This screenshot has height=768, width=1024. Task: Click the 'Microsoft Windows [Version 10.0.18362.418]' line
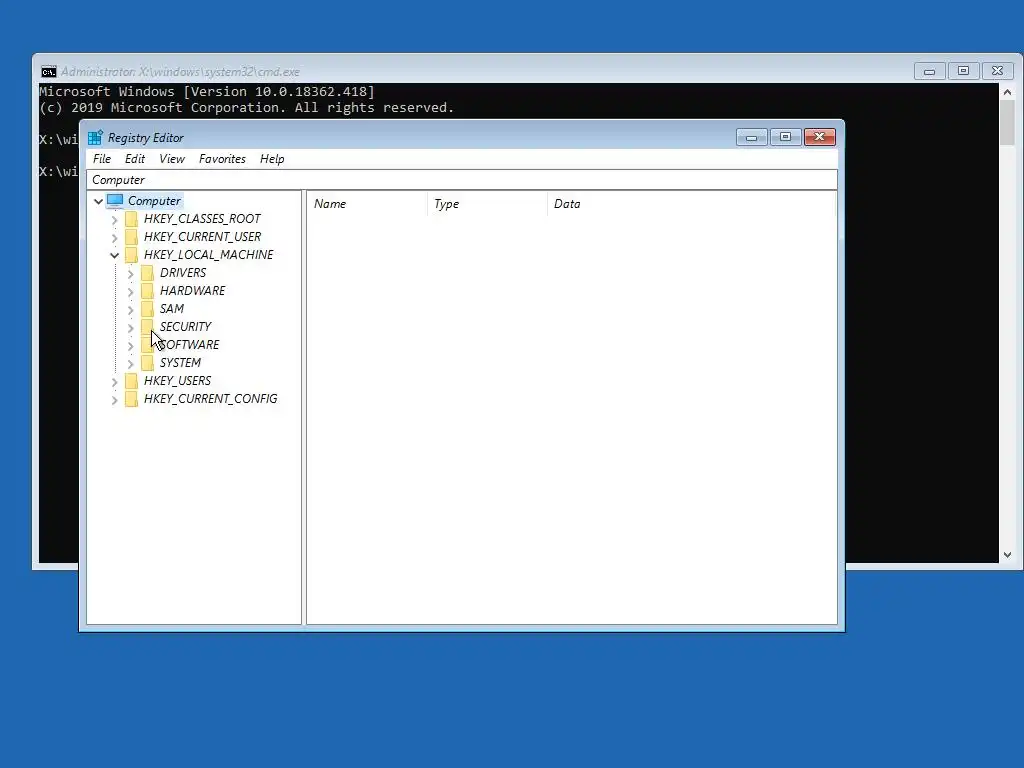click(207, 91)
